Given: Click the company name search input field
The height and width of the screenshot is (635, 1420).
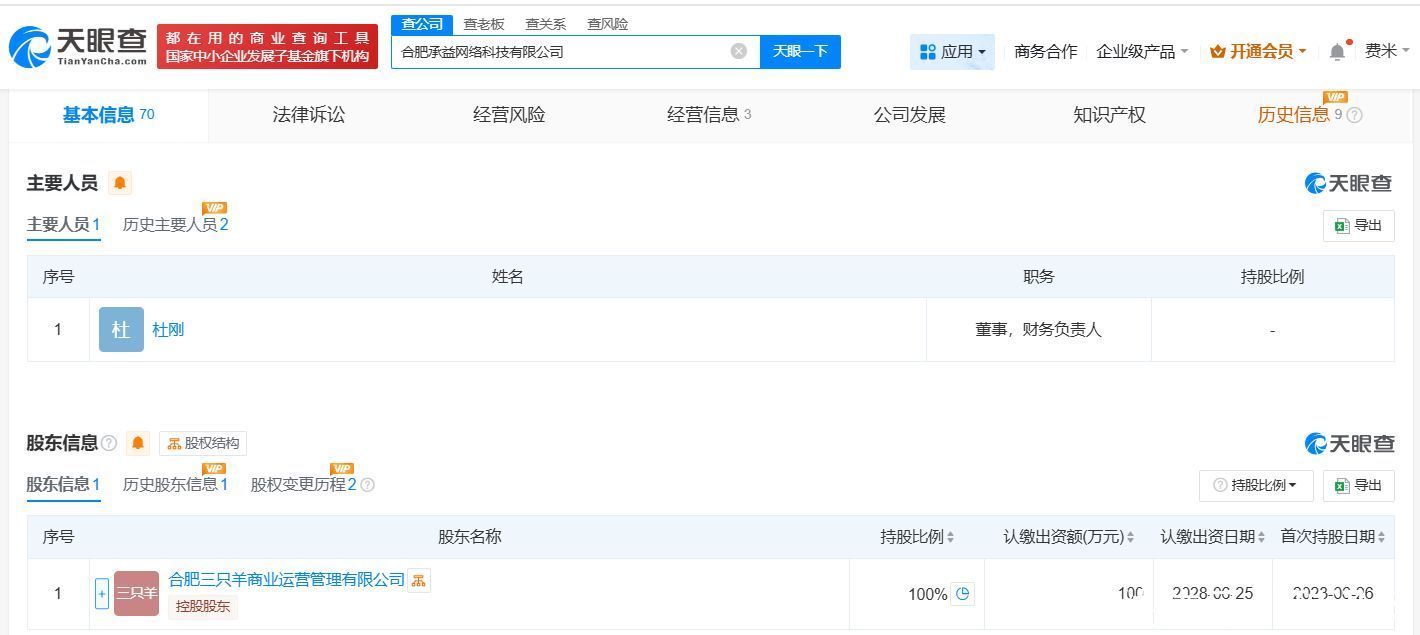Looking at the screenshot, I should click(560, 51).
